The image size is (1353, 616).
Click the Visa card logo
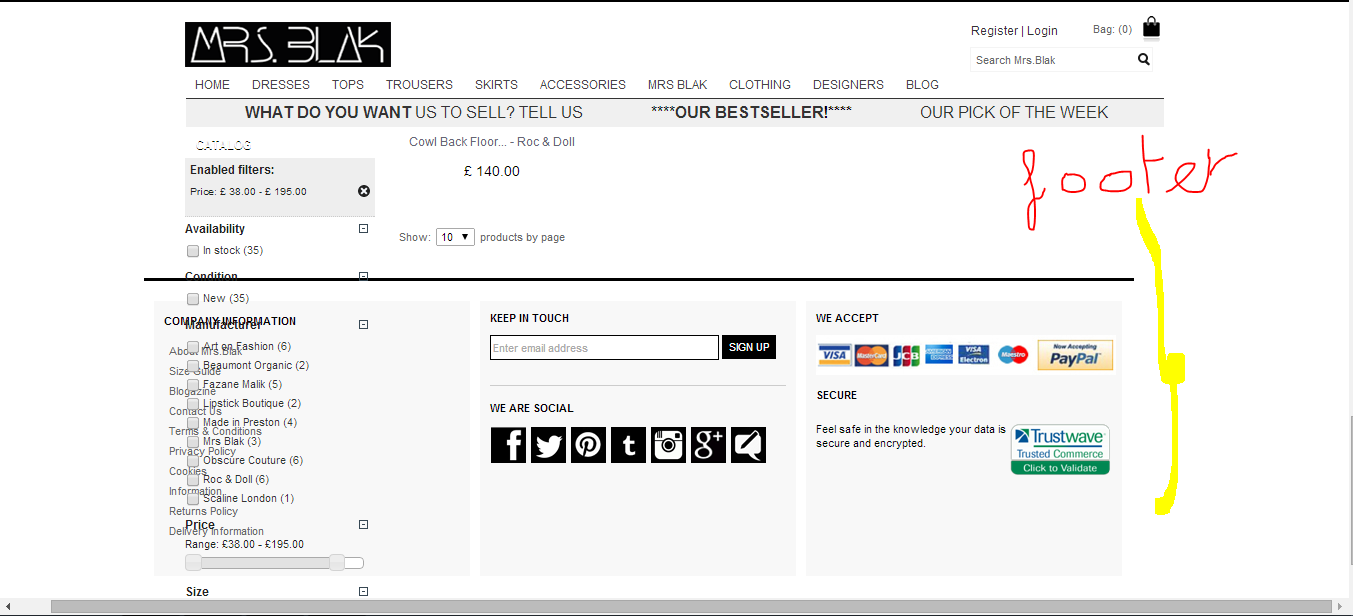coord(834,355)
